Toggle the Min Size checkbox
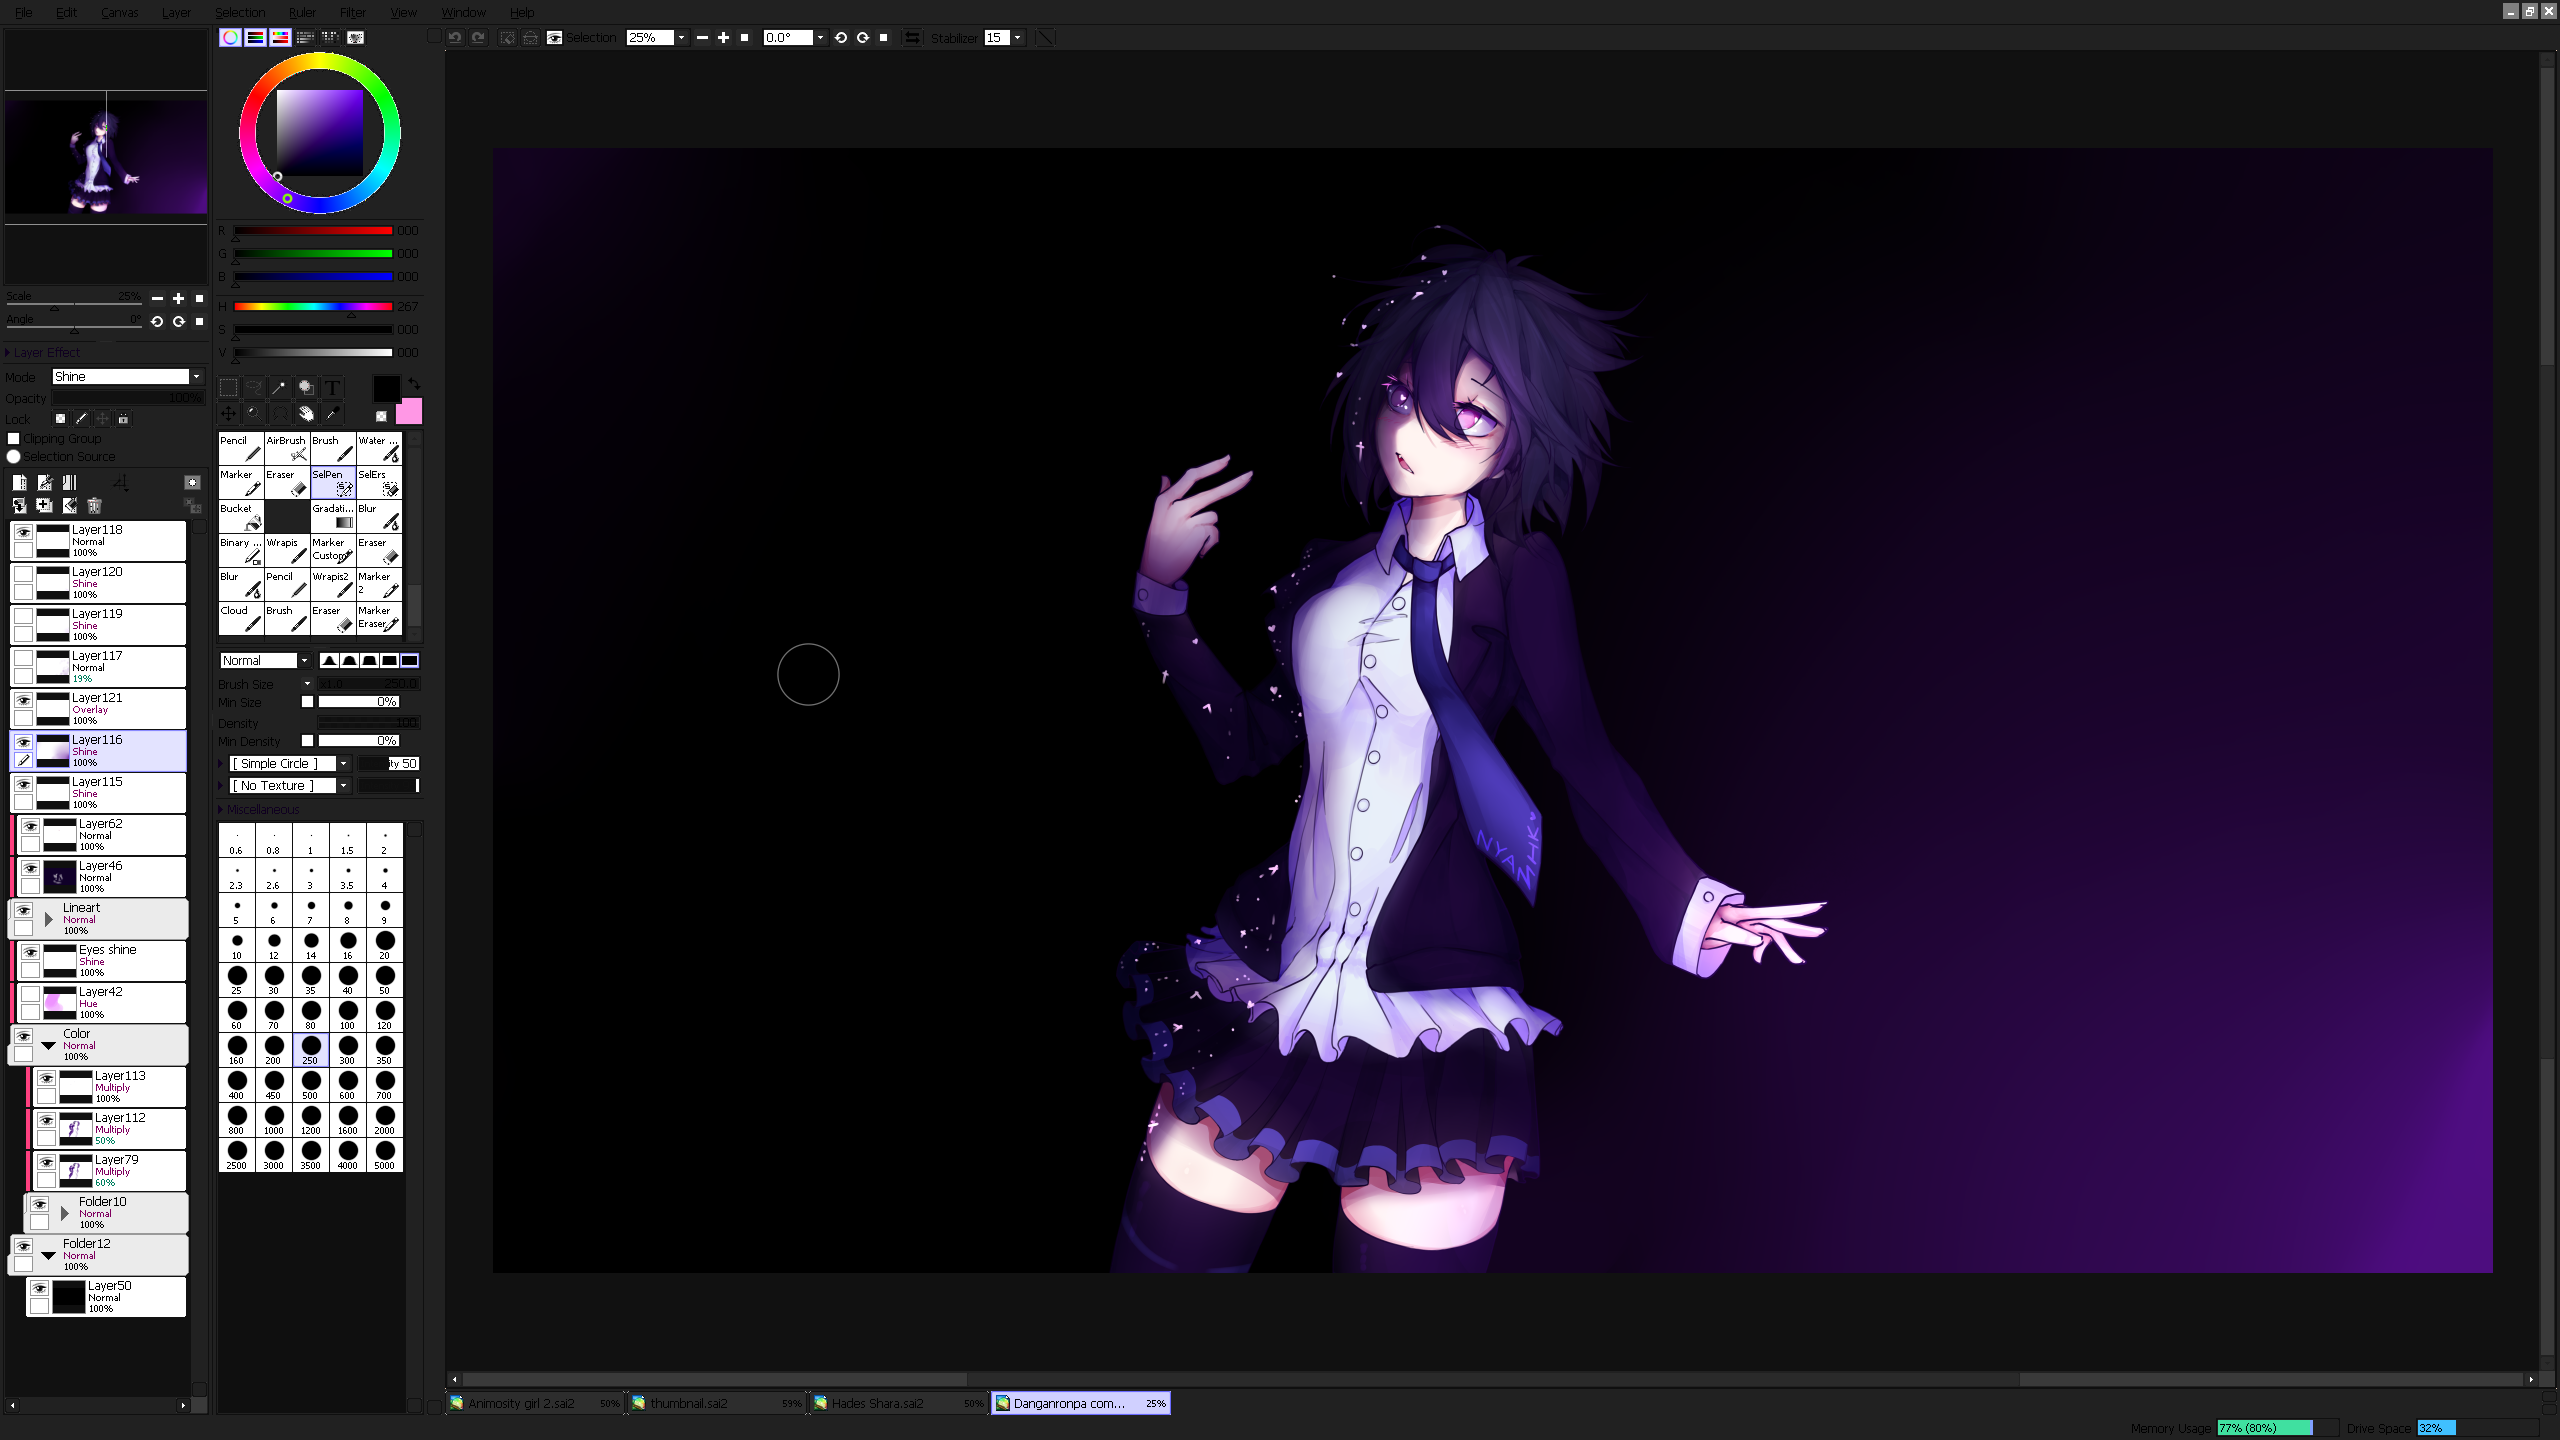2560x1440 pixels. click(x=308, y=701)
